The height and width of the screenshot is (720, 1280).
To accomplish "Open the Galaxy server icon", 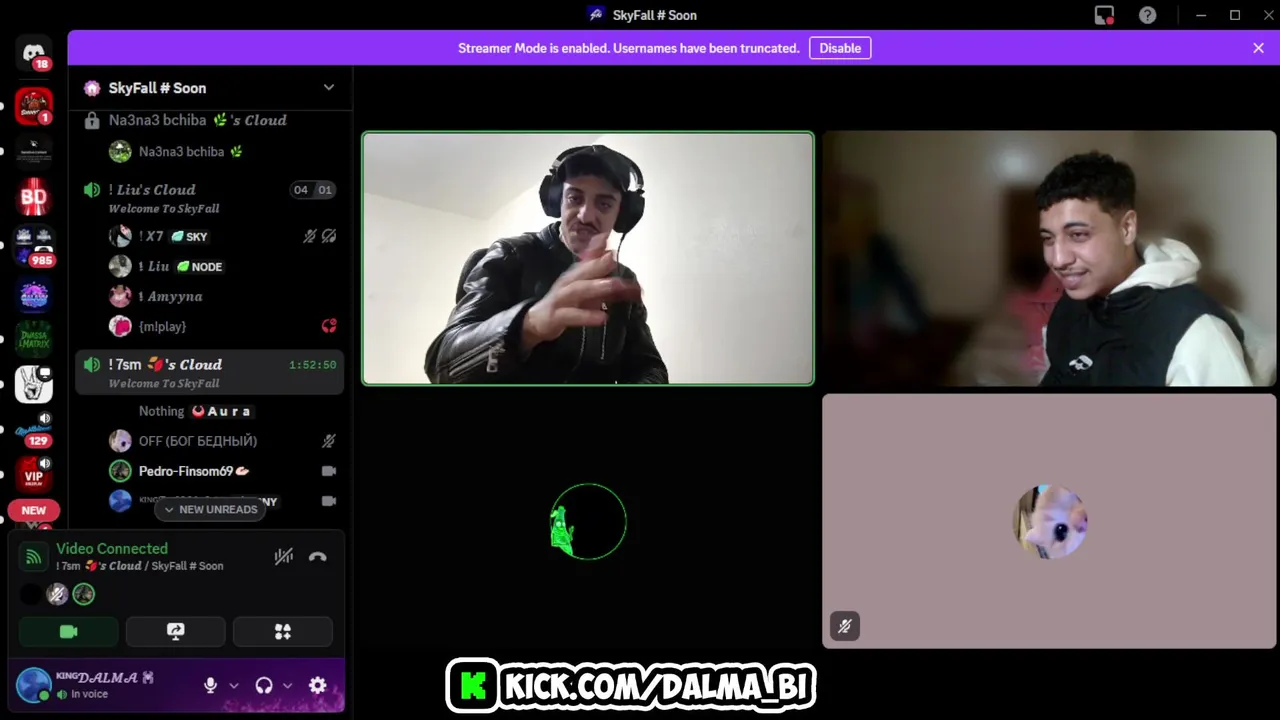I will 34,295.
